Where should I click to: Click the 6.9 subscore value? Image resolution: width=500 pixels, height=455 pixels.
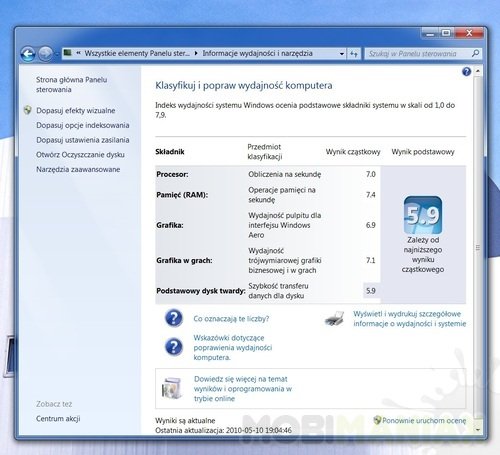coord(371,225)
